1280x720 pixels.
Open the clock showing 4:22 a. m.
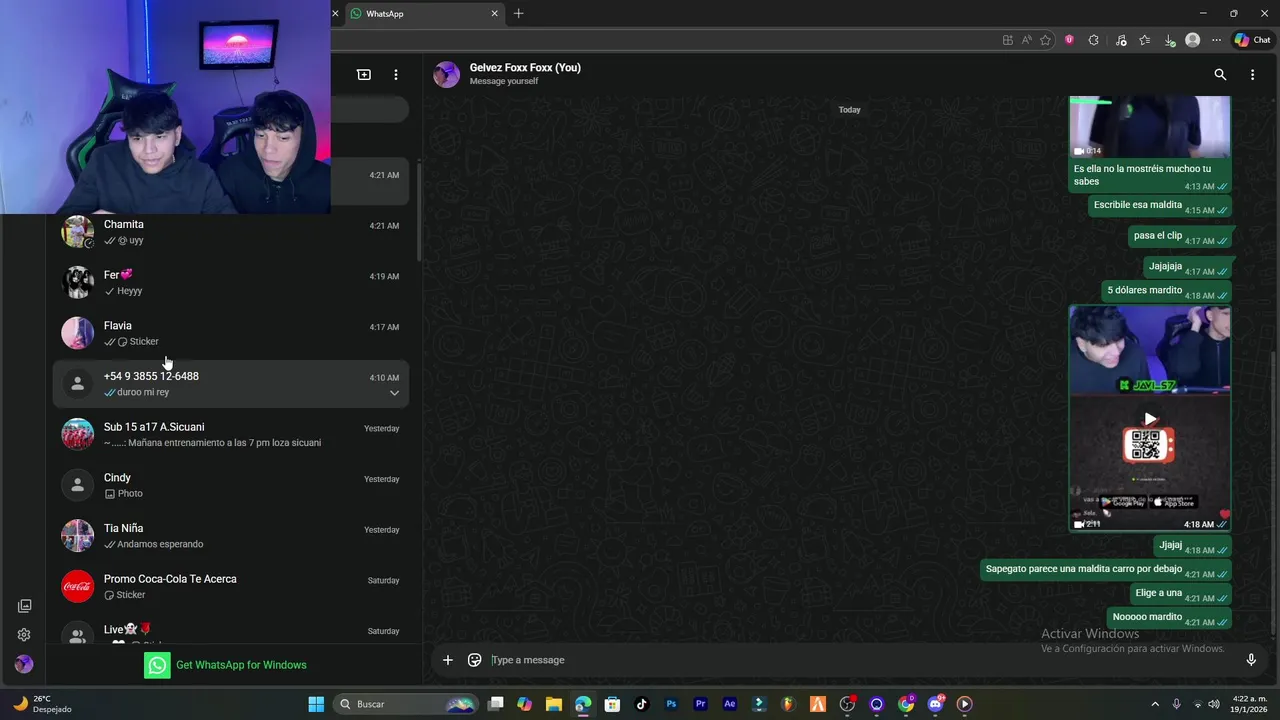coord(1247,704)
